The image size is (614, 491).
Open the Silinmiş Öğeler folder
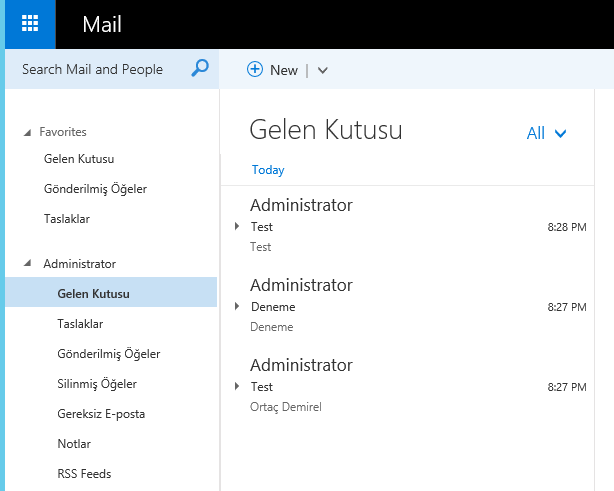pos(97,384)
